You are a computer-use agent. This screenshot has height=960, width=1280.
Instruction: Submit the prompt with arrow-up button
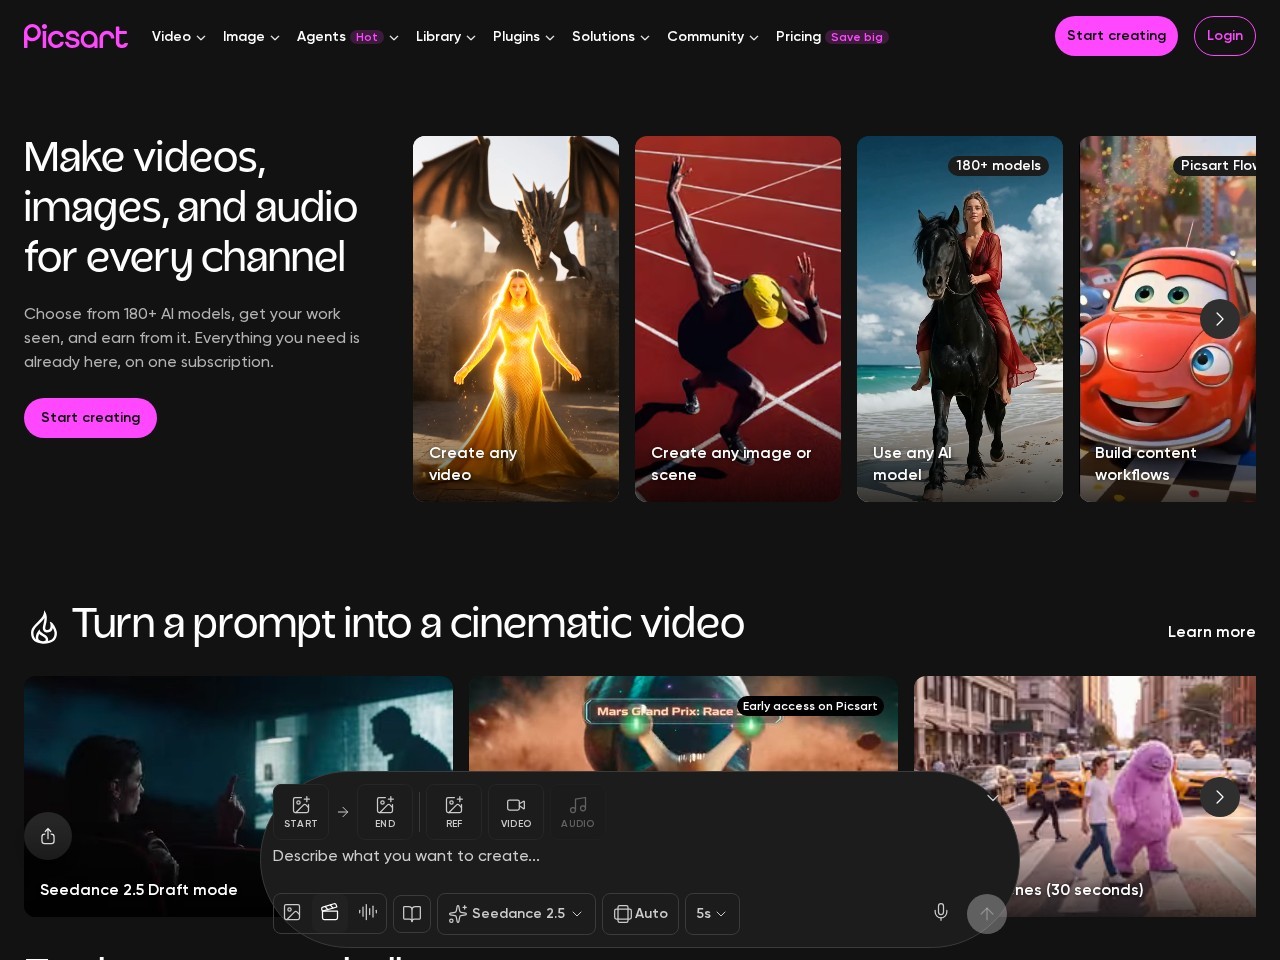pyautogui.click(x=986, y=914)
